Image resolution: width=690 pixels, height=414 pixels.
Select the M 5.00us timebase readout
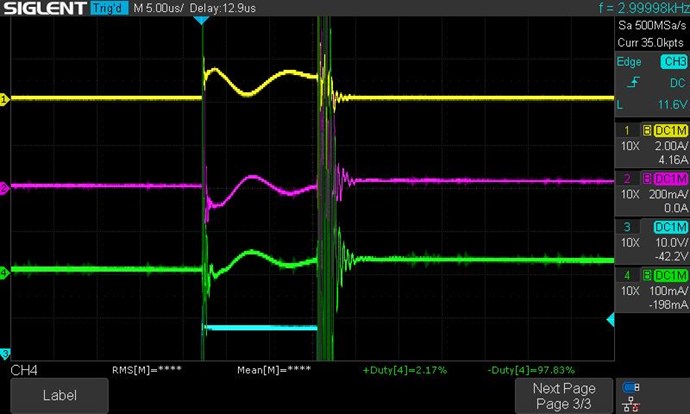coord(158,8)
